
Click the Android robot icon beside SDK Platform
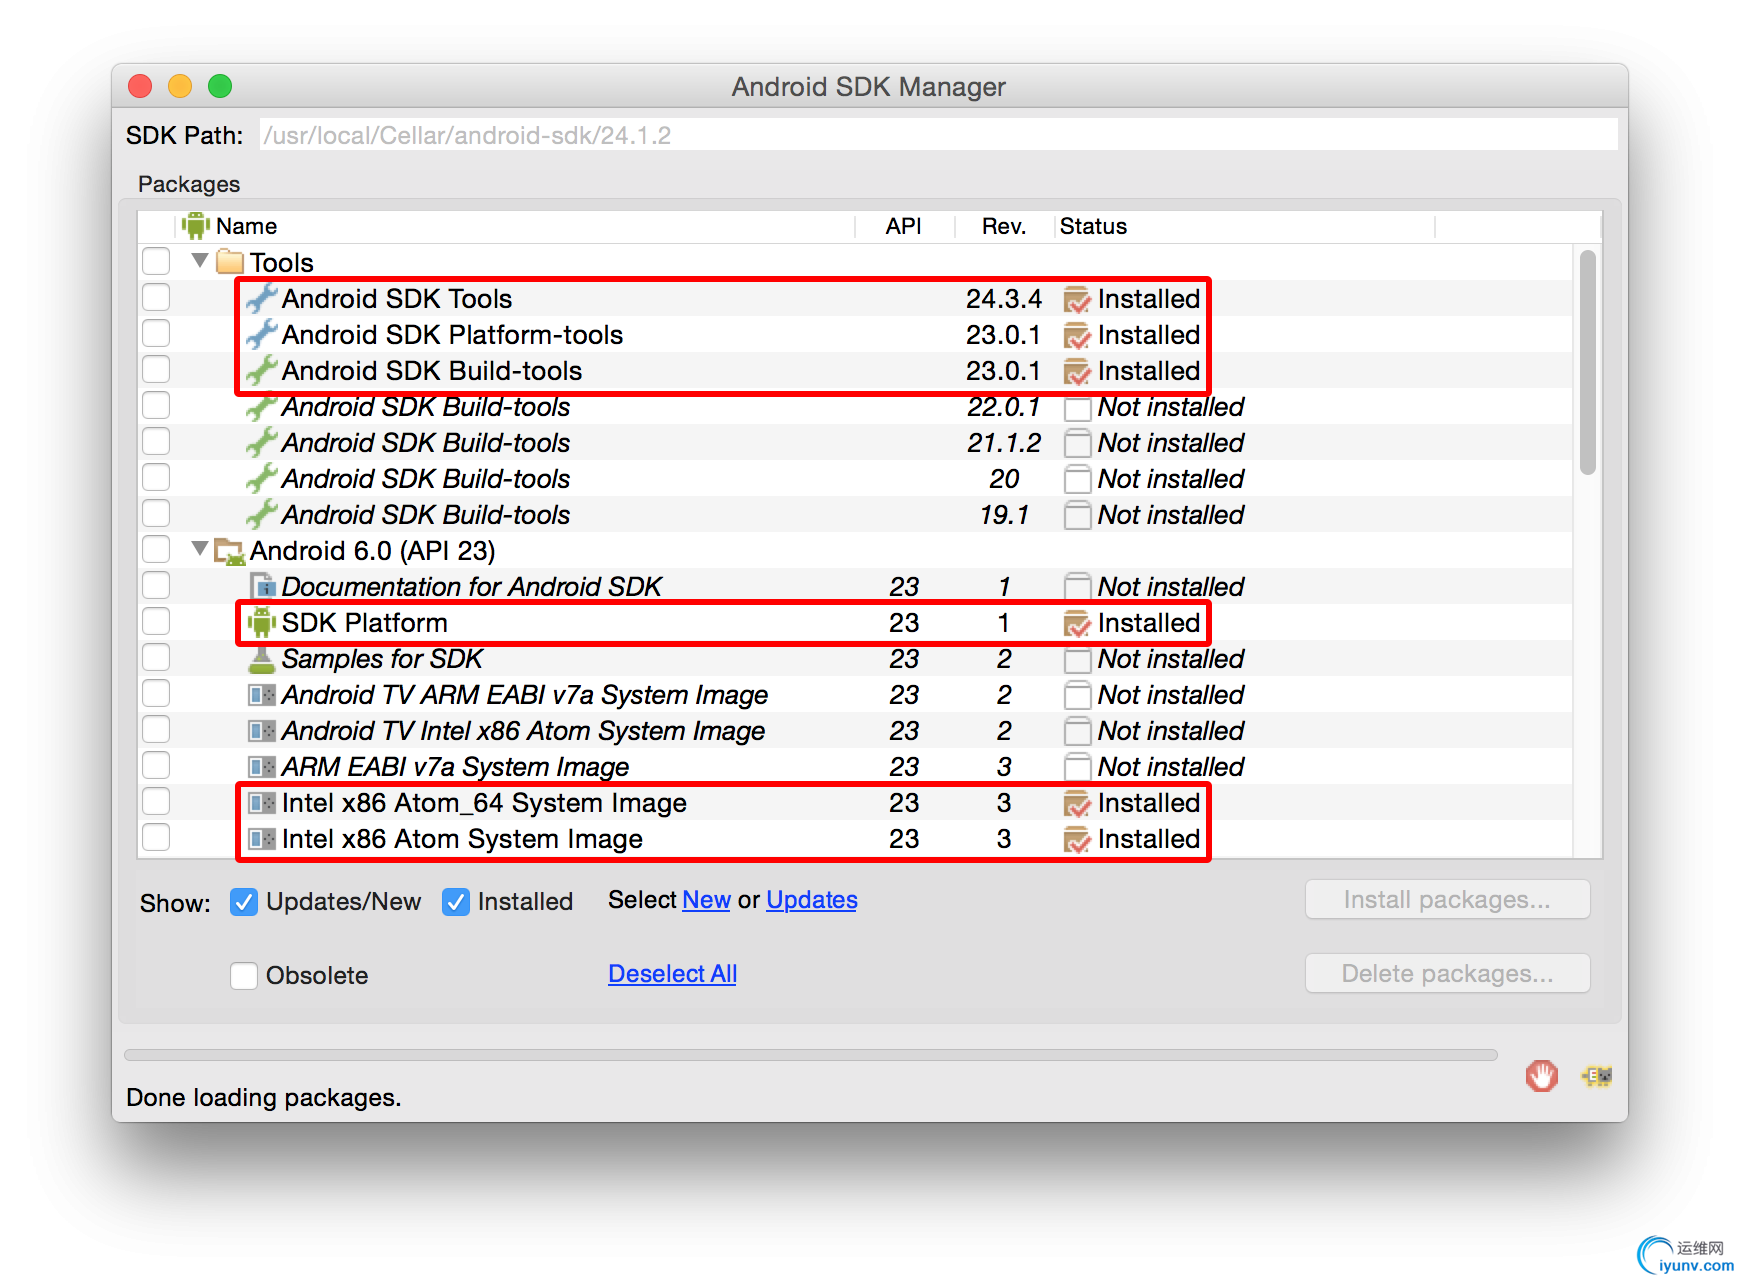click(x=262, y=622)
